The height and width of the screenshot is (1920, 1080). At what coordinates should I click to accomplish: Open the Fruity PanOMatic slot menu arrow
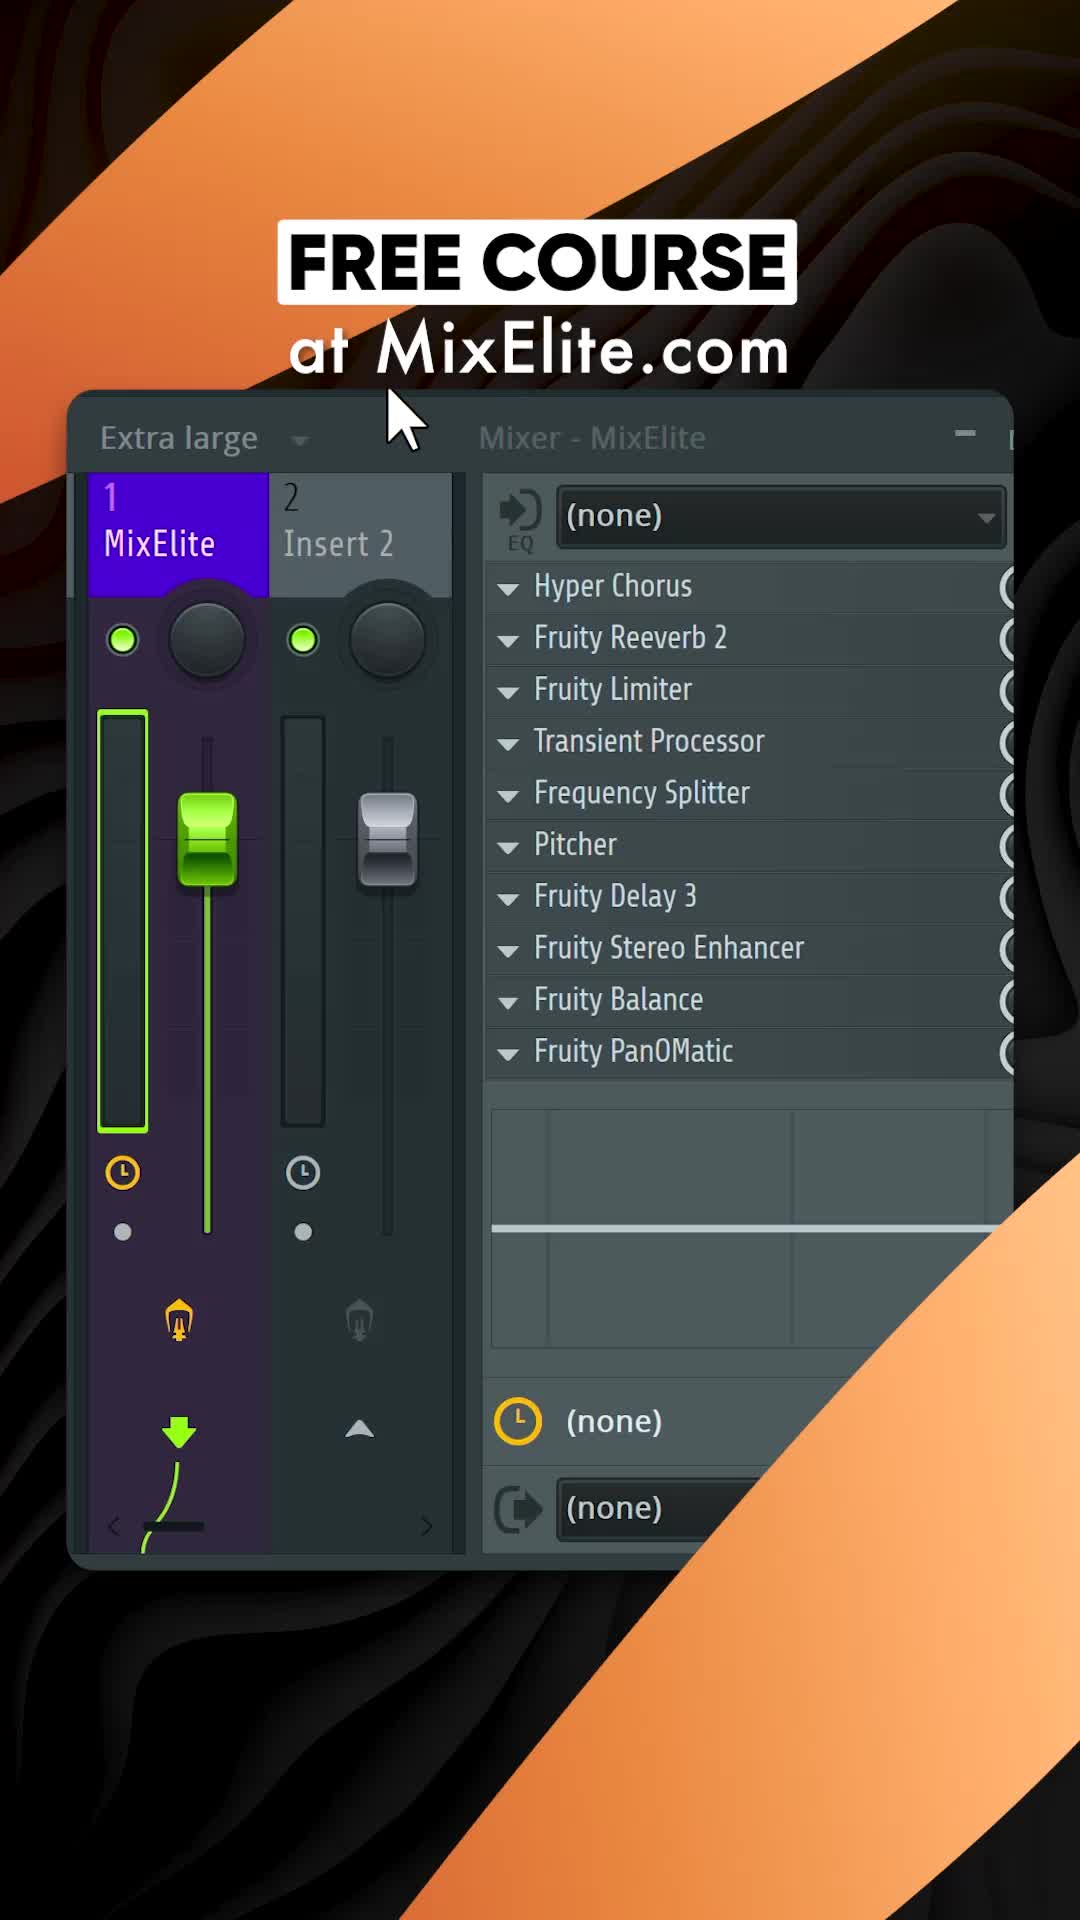(508, 1054)
